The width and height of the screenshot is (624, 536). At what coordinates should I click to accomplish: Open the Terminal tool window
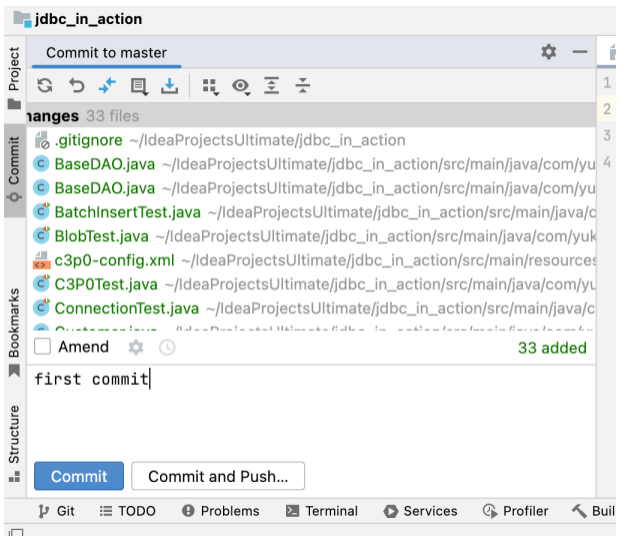322,511
